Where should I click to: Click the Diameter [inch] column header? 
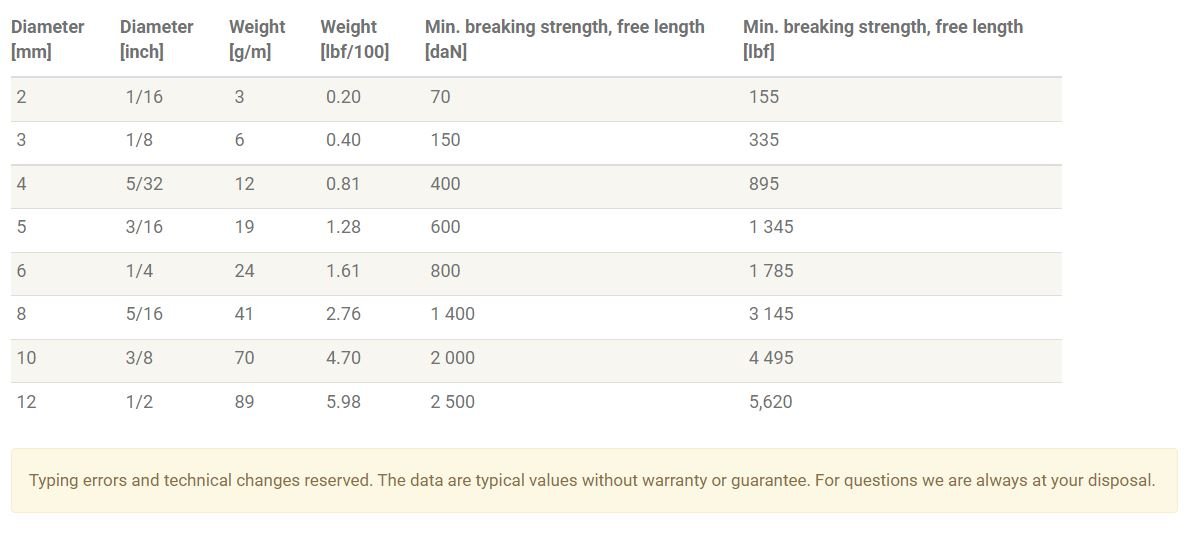(156, 39)
